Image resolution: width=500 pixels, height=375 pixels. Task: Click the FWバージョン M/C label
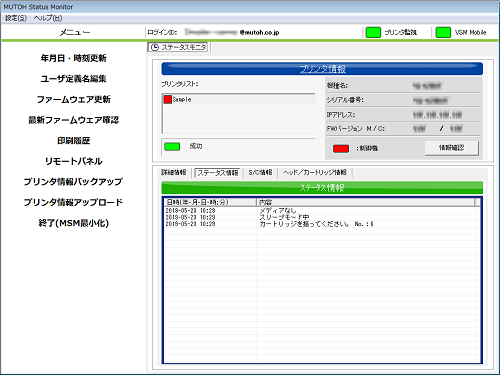[356, 129]
